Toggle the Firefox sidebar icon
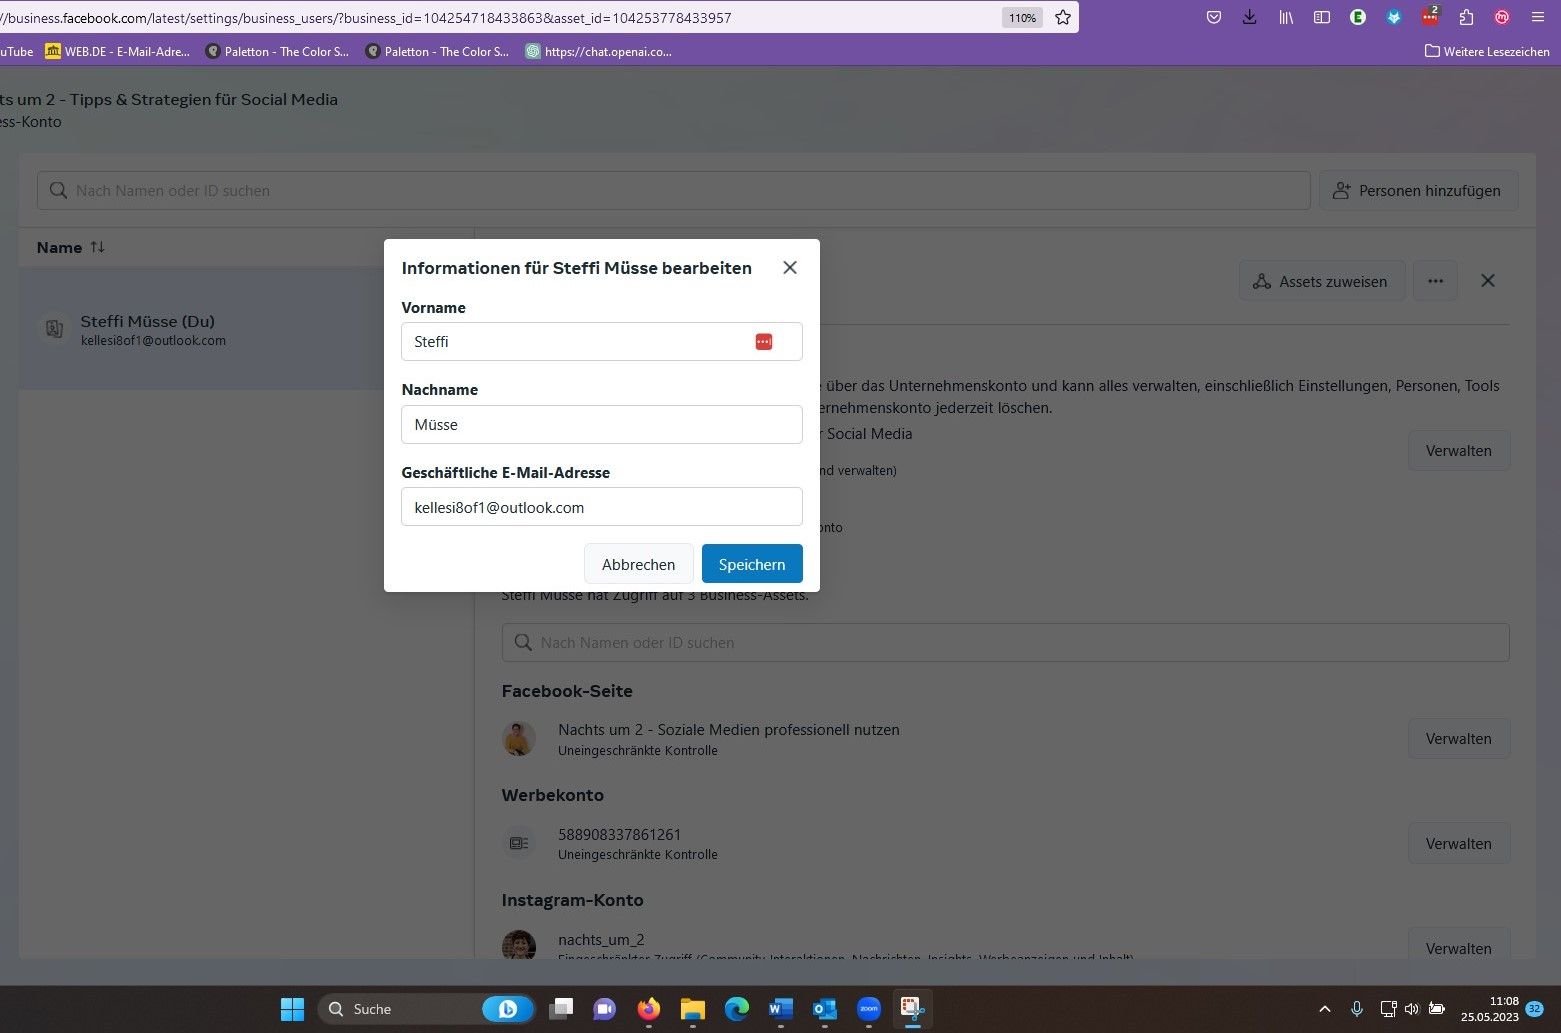The image size is (1561, 1033). 1322,17
